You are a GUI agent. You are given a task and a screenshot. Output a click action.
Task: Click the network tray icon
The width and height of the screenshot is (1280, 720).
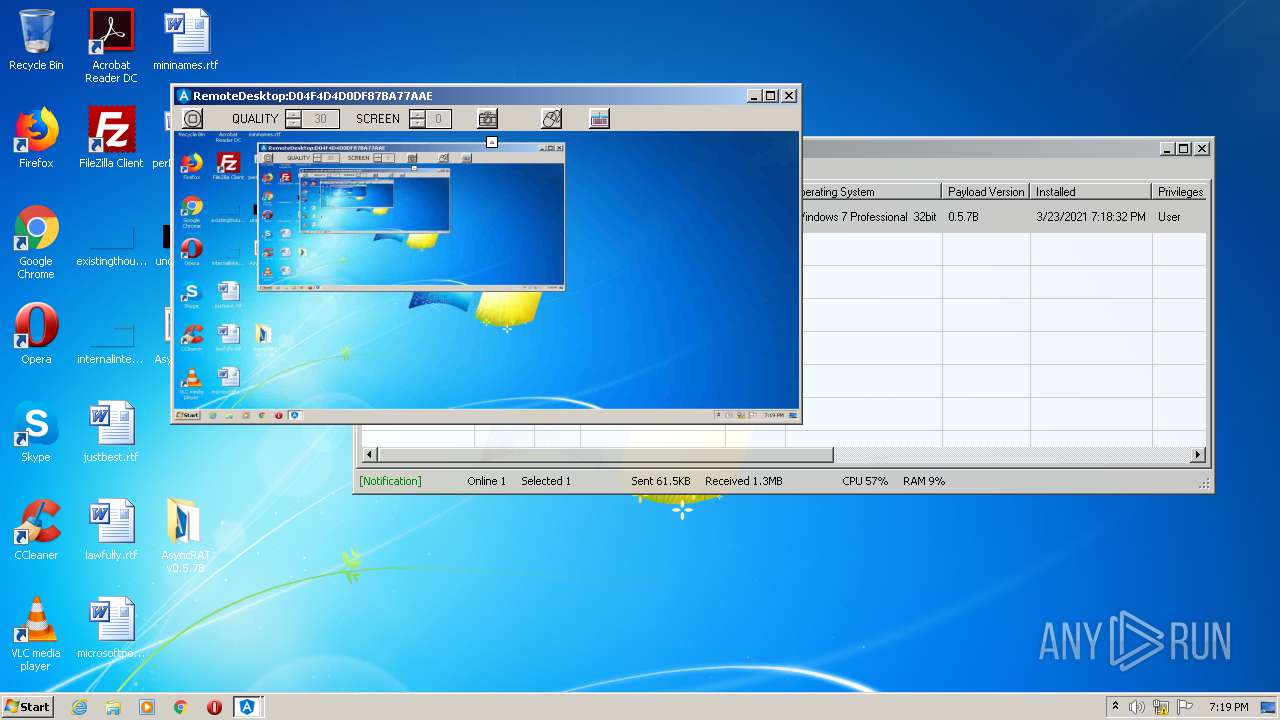tap(1161, 707)
